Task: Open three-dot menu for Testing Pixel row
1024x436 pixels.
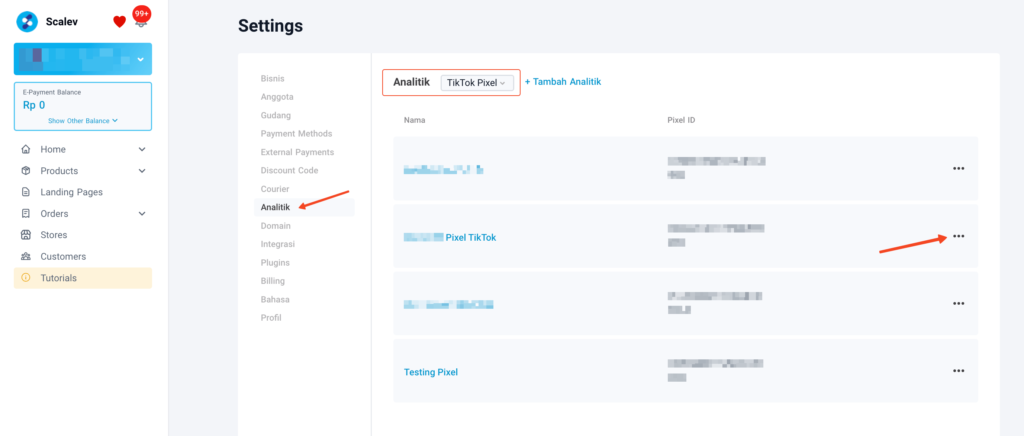Action: [x=958, y=371]
